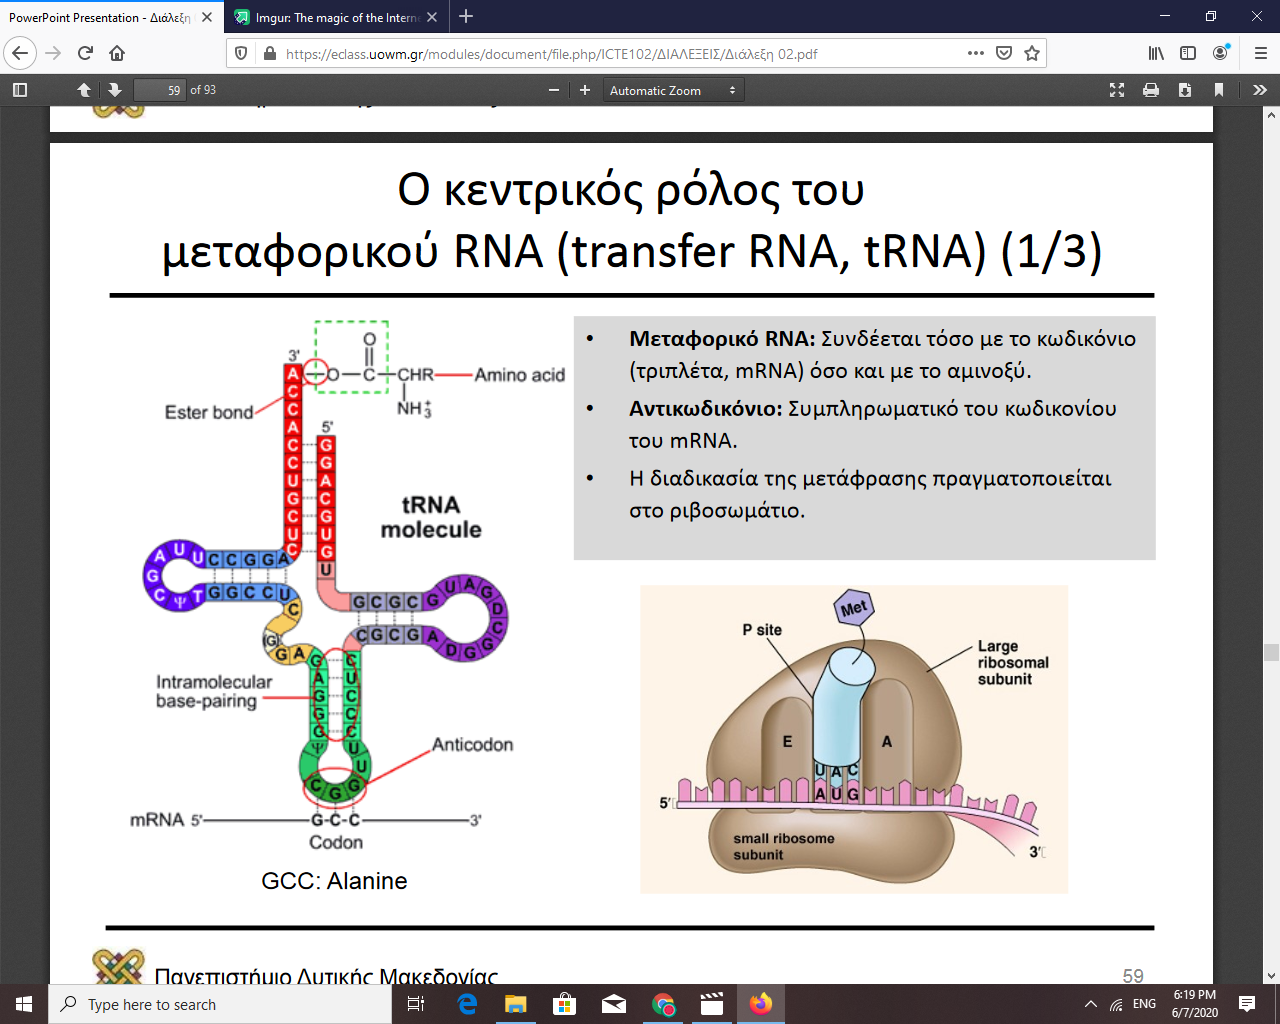Click the ribosome diagram image
Viewport: 1280px width, 1024px height.
click(854, 739)
